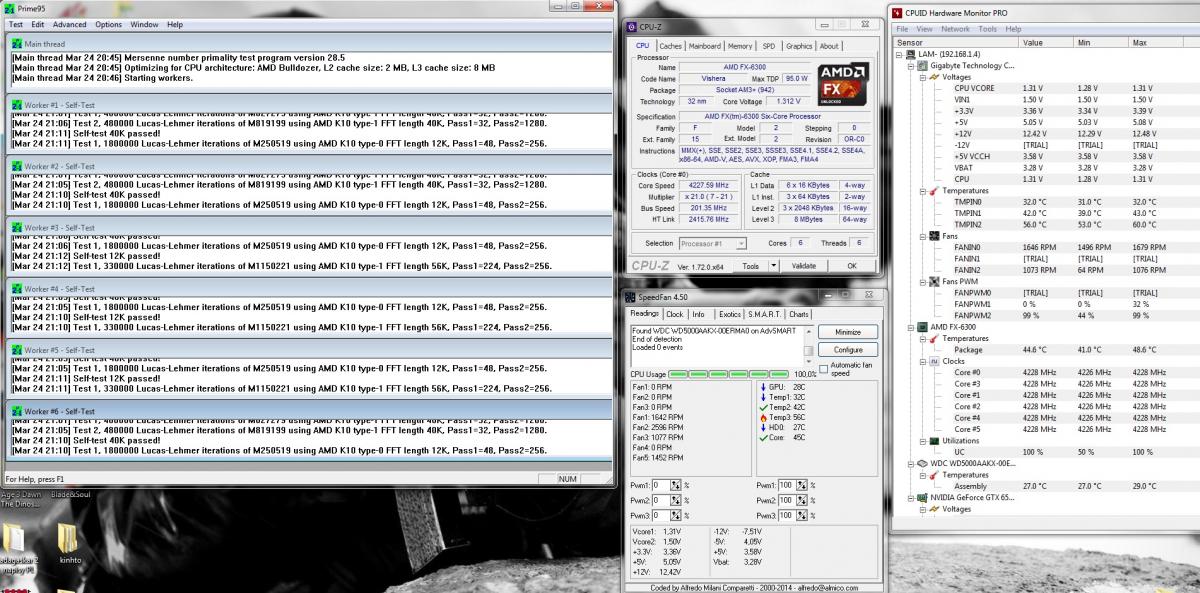Click the right Pwm2 speed stepper
Viewport: 1200px width, 593px height.
(x=800, y=500)
